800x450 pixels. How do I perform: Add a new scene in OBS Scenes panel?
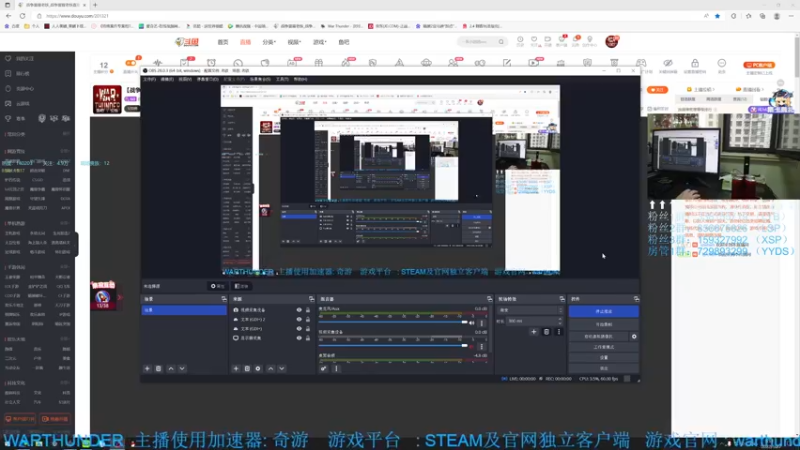pyautogui.click(x=147, y=368)
